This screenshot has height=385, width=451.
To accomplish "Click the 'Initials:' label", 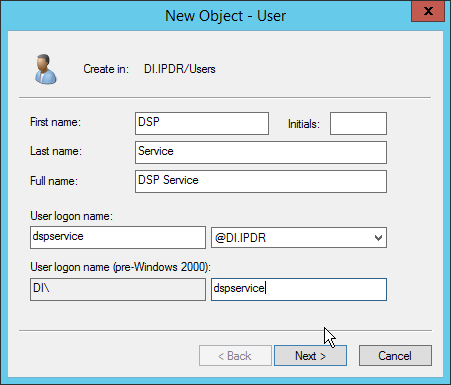I will click(x=304, y=124).
